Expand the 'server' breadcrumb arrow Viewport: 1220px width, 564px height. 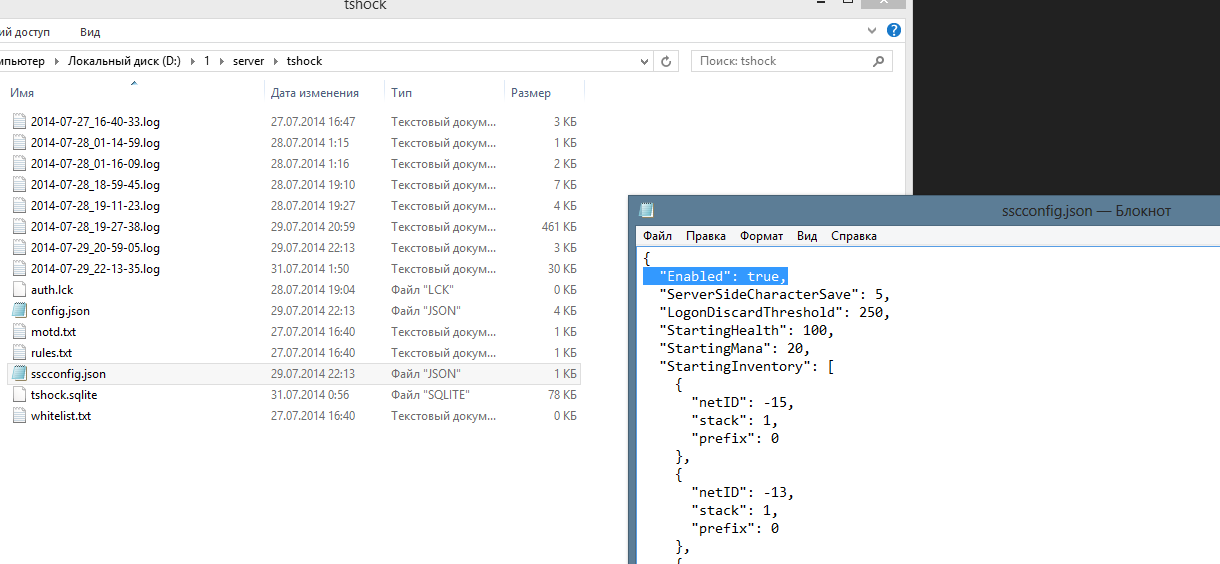(x=275, y=61)
